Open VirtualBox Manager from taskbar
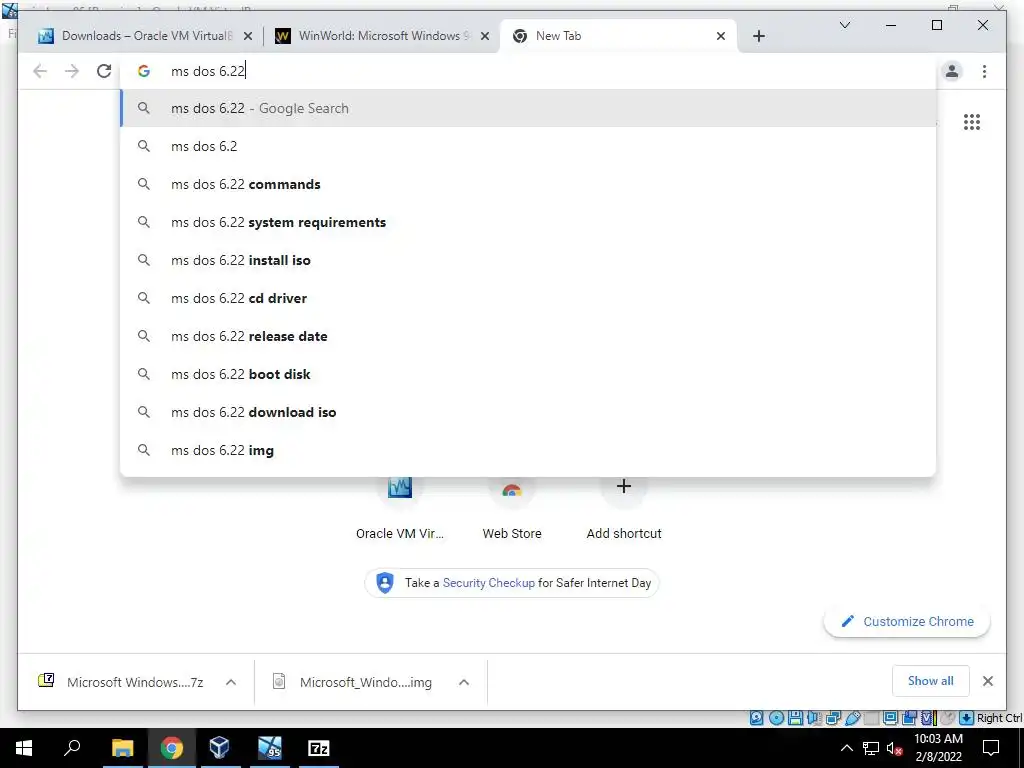 coord(219,748)
